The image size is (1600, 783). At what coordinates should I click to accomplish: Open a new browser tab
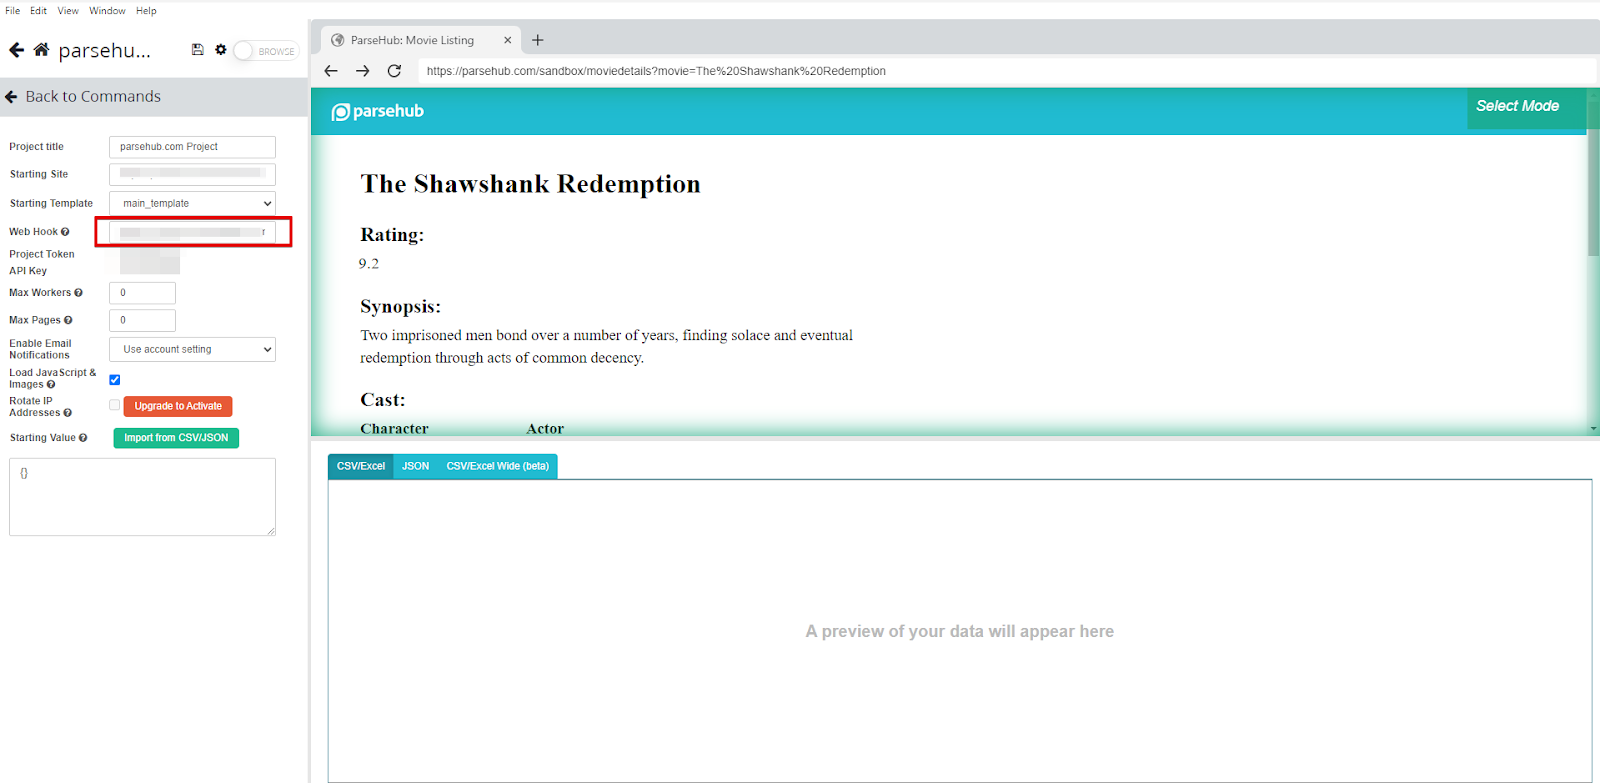(538, 40)
